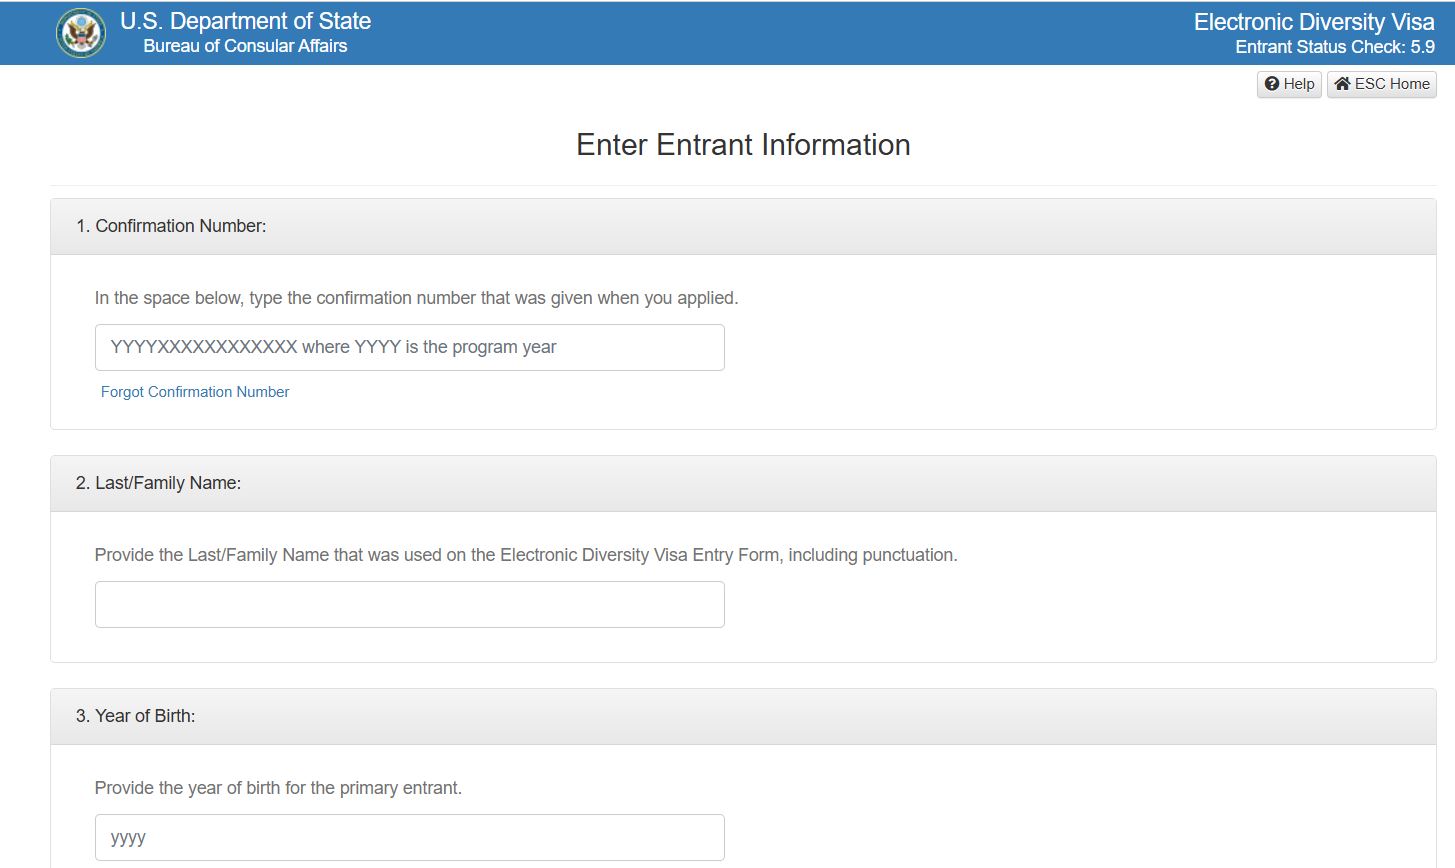Go to ESC Home text label
This screenshot has width=1455, height=868.
1392,84
